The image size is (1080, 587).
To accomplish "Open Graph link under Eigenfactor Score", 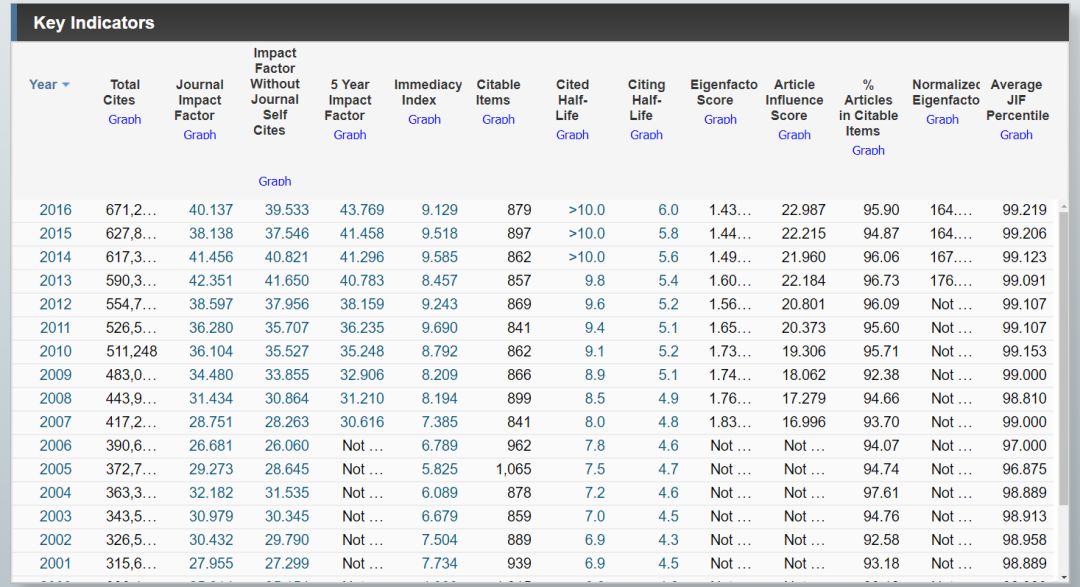I will pos(720,120).
